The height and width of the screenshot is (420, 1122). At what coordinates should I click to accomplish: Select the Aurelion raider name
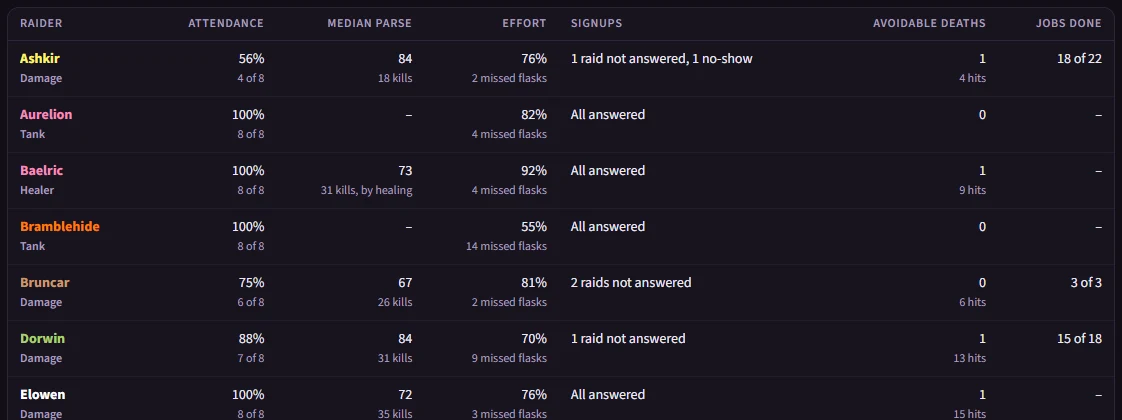click(x=46, y=114)
